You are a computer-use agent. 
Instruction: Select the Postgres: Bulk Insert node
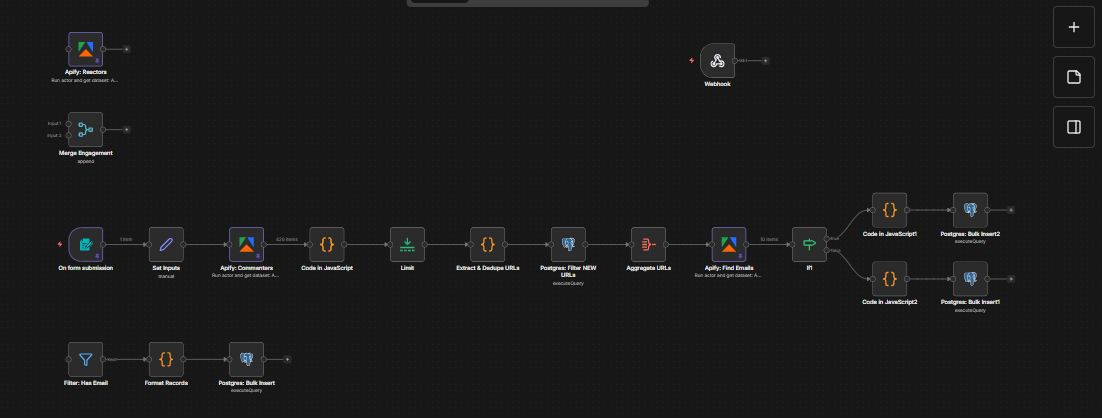(x=246, y=359)
